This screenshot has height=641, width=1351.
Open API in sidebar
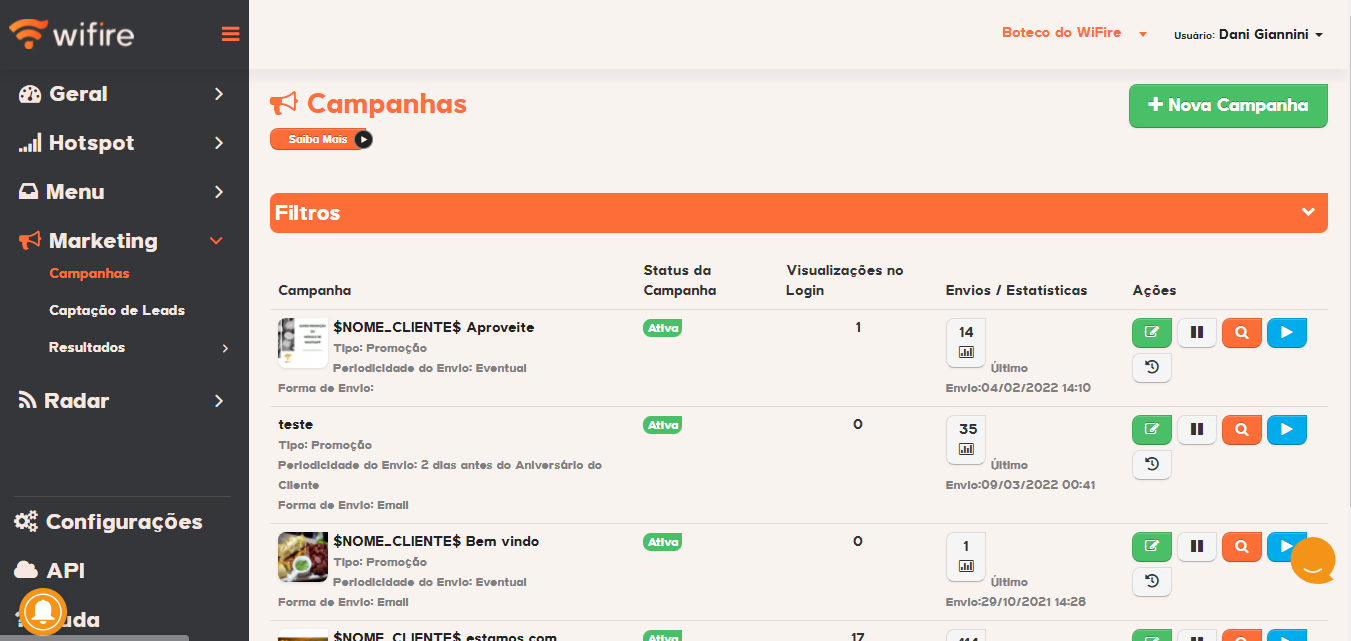point(50,571)
